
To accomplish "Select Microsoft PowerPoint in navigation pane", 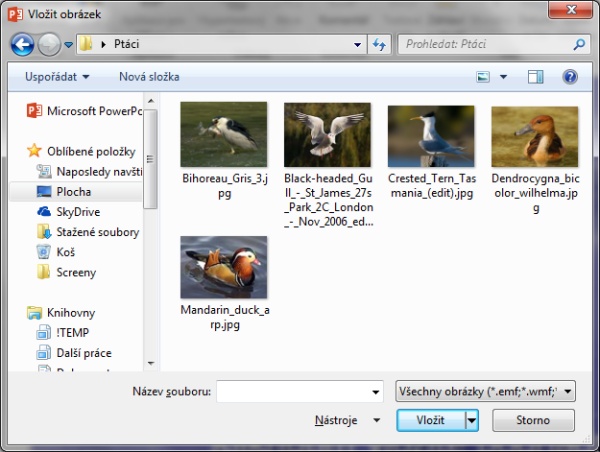I will click(x=84, y=111).
